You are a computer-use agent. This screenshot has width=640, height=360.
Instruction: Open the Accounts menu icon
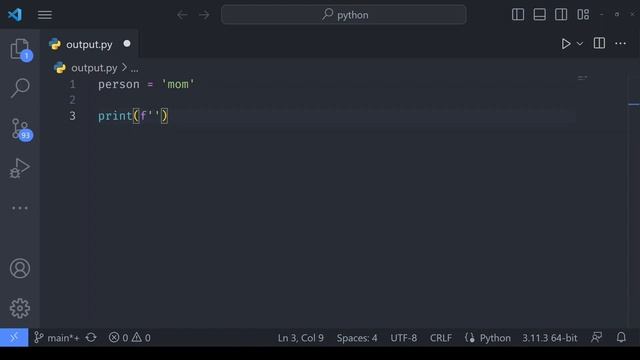20,269
